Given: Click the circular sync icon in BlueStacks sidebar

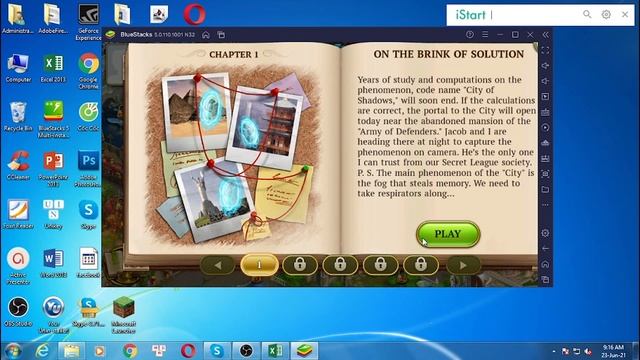Looking at the screenshot, I should tap(545, 128).
